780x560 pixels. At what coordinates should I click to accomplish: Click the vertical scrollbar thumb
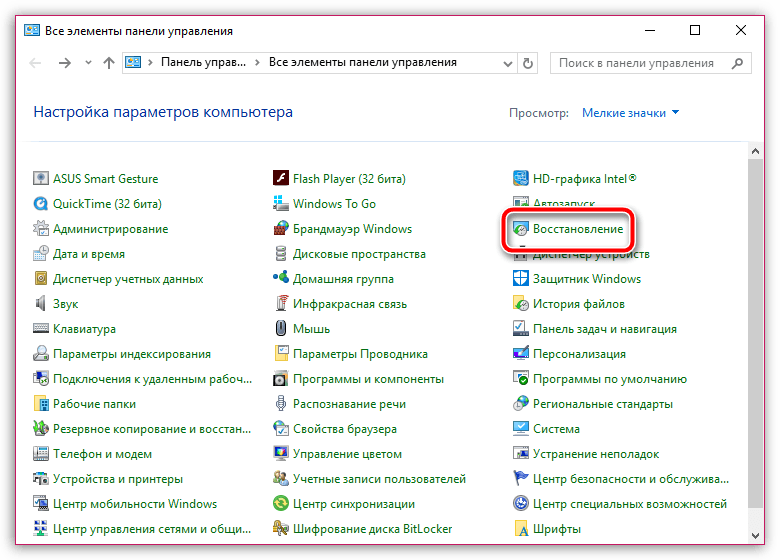tap(755, 333)
